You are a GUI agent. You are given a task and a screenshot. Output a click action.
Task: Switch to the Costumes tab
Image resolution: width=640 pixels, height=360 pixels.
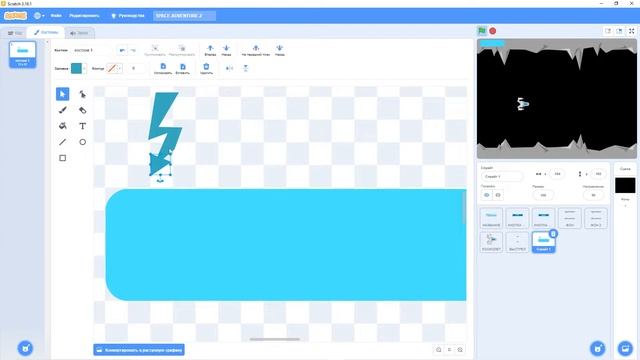coord(46,32)
